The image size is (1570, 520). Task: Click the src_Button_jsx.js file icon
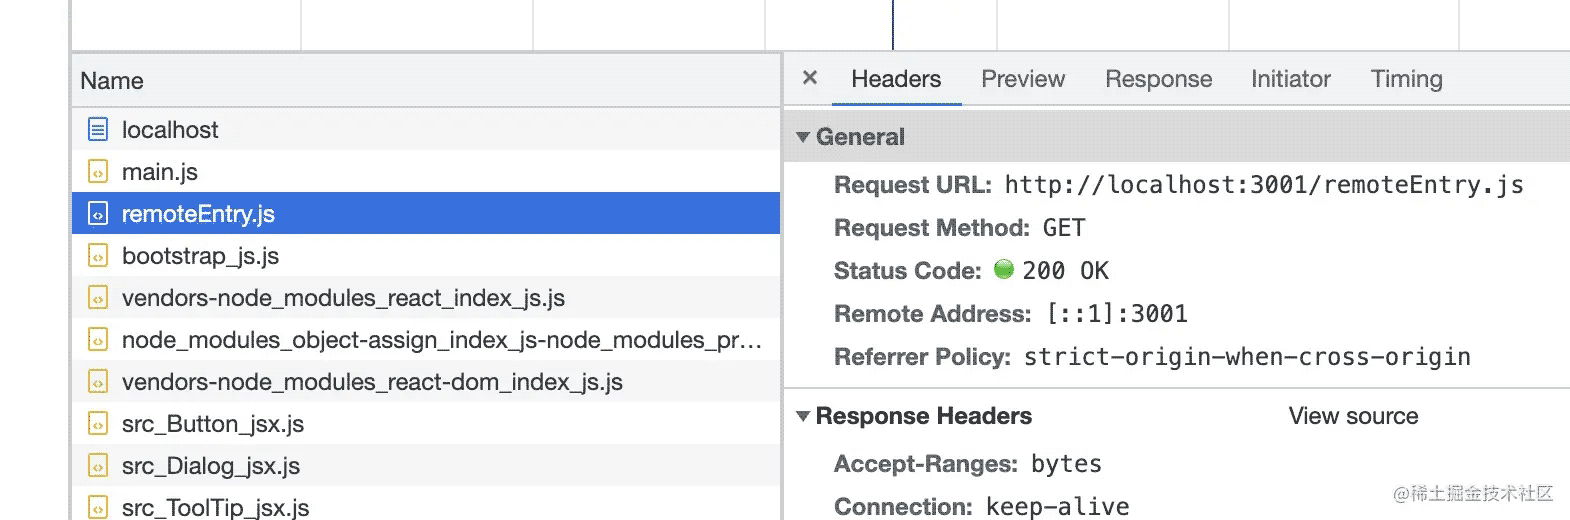pos(98,424)
